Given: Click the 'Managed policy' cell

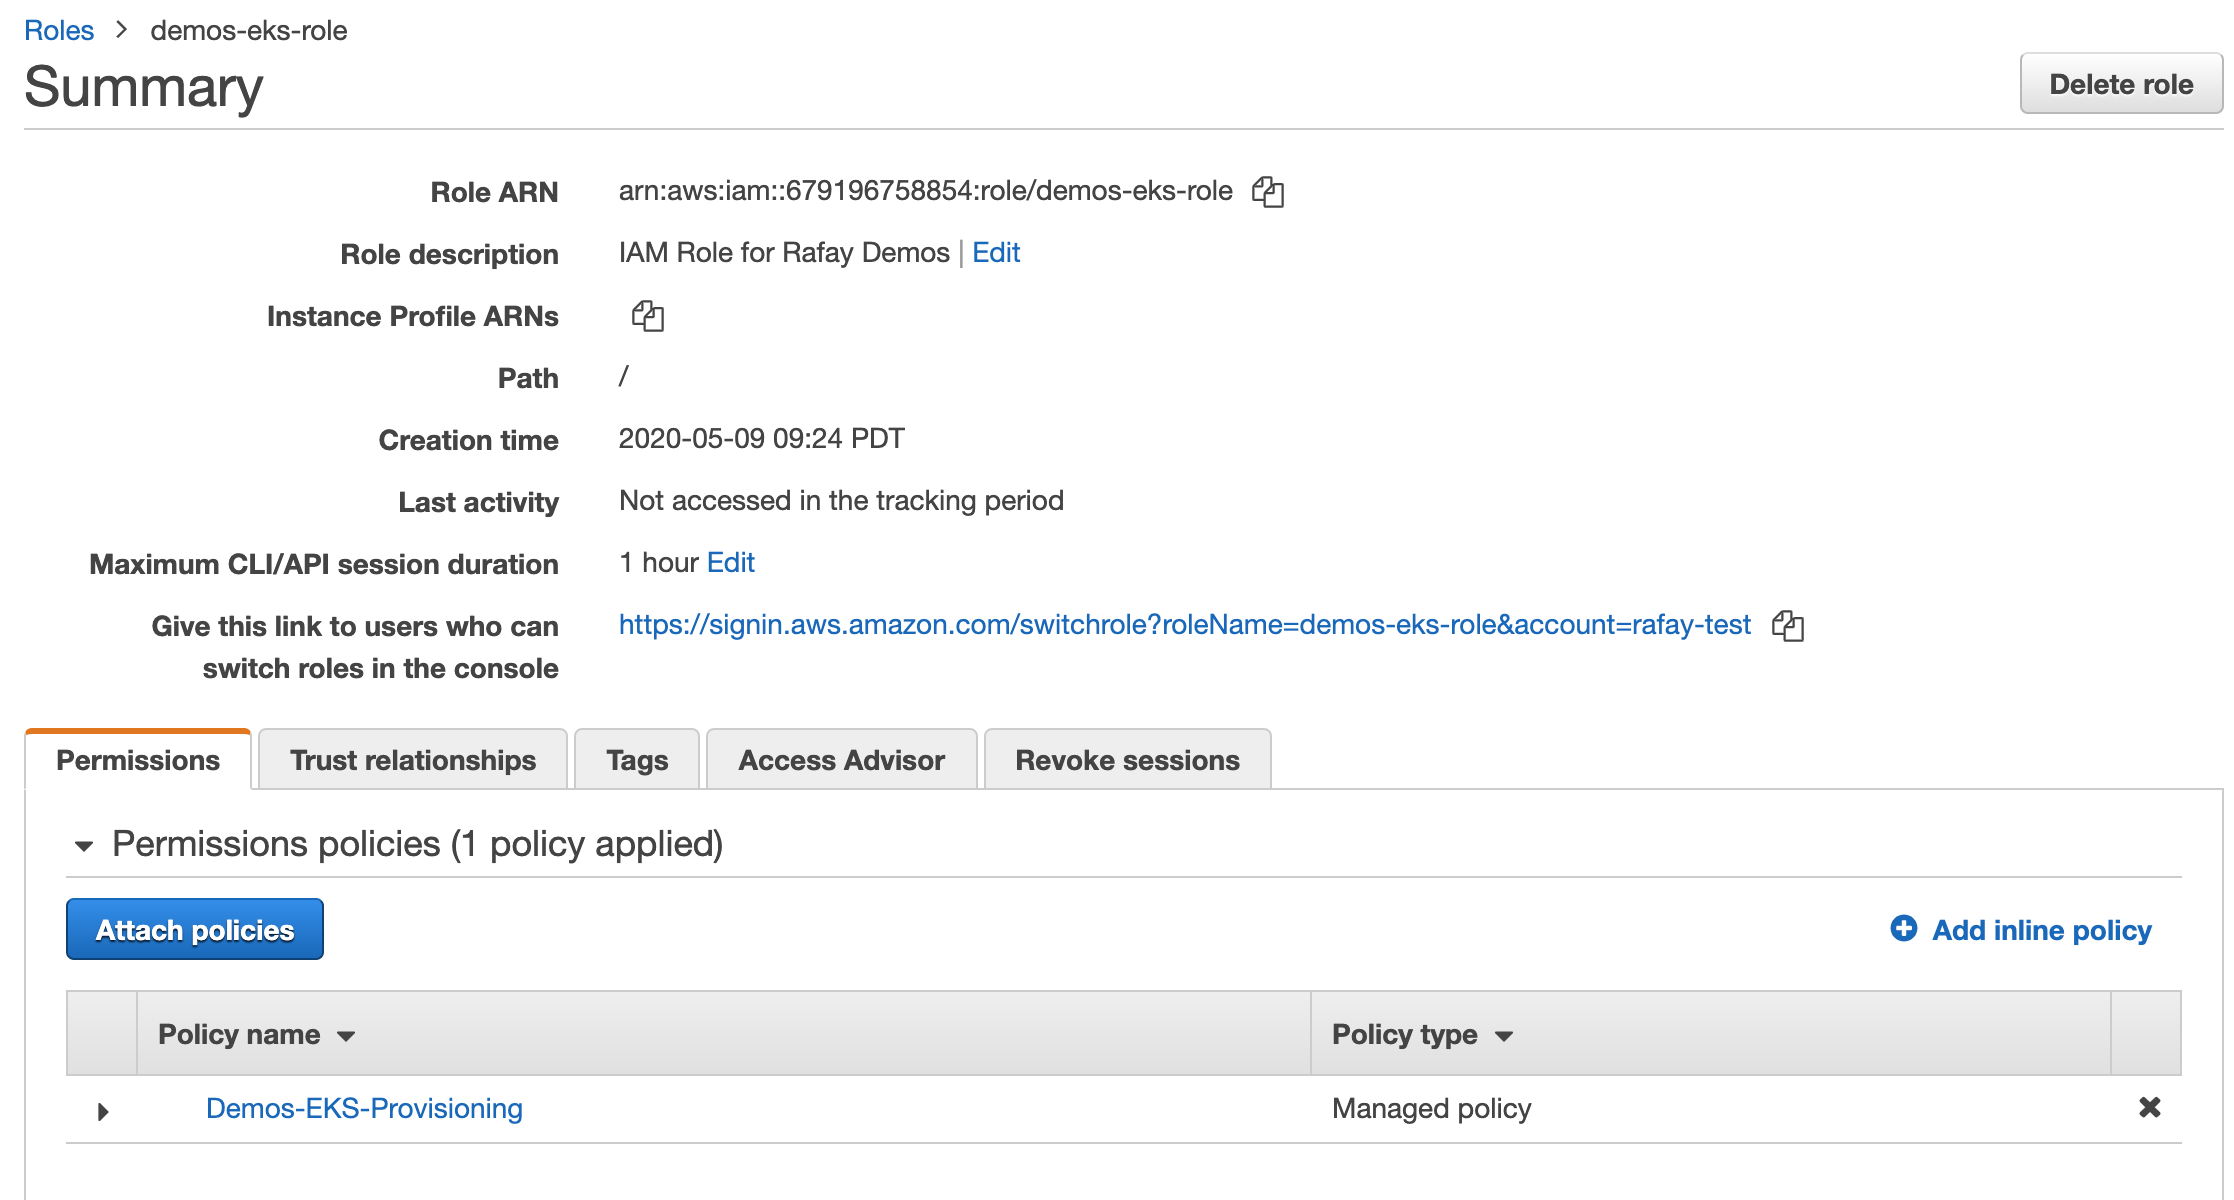Looking at the screenshot, I should point(1431,1108).
